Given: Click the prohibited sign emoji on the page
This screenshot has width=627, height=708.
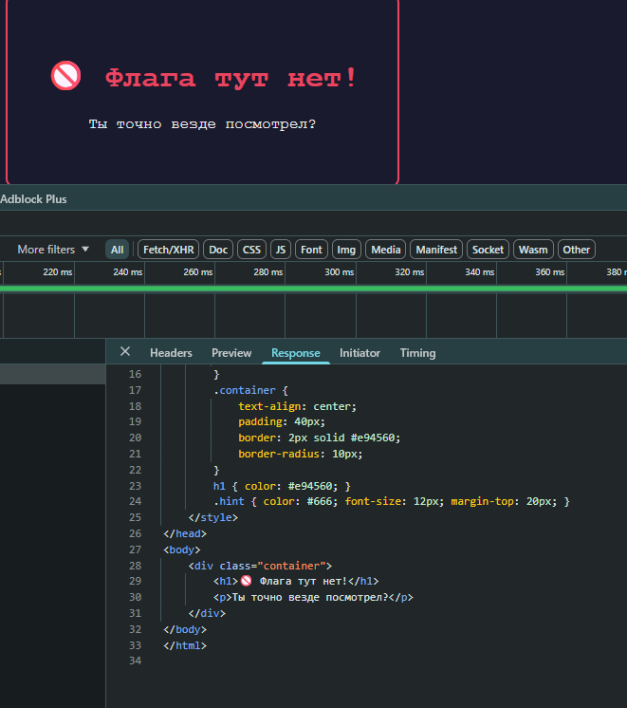Looking at the screenshot, I should coord(66,75).
